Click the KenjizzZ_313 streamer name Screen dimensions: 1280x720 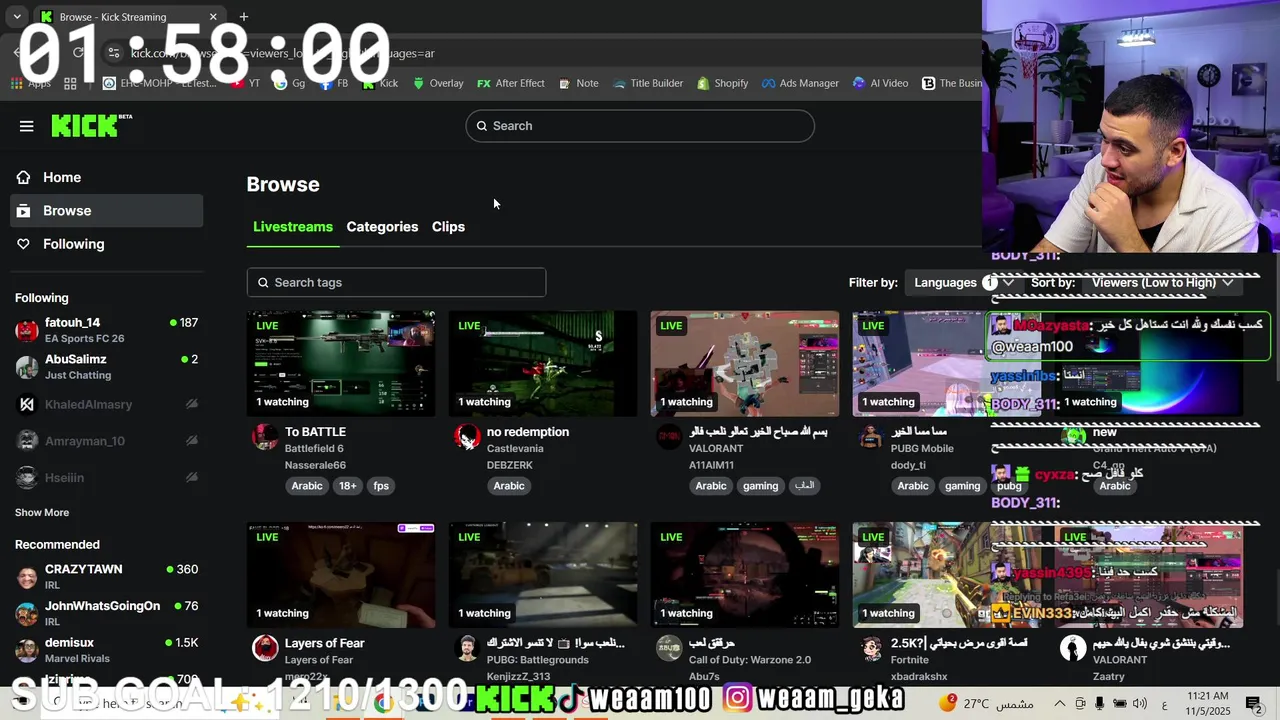coord(519,677)
